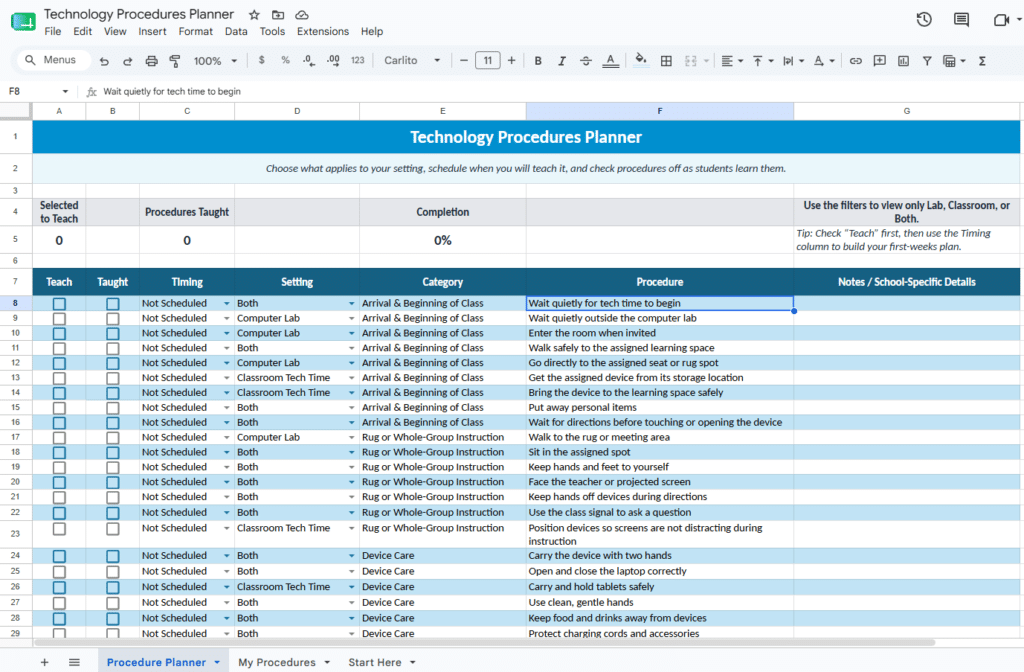Tick the Teach checkbox in row 17
This screenshot has height=672, width=1024.
point(59,438)
